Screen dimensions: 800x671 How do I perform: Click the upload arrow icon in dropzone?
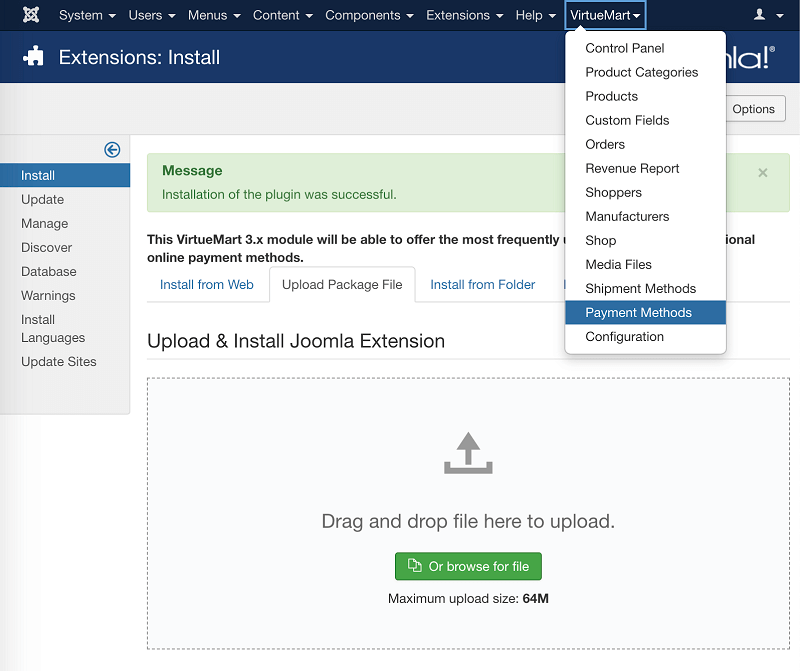(x=468, y=453)
